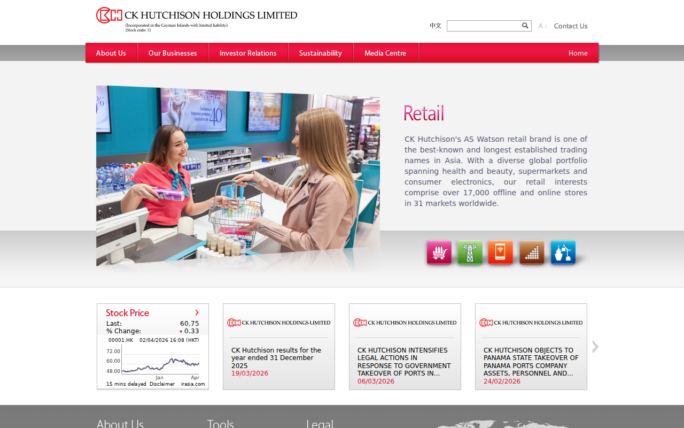Select the green Infrastructure tower icon
This screenshot has height=428, width=684.
[470, 253]
